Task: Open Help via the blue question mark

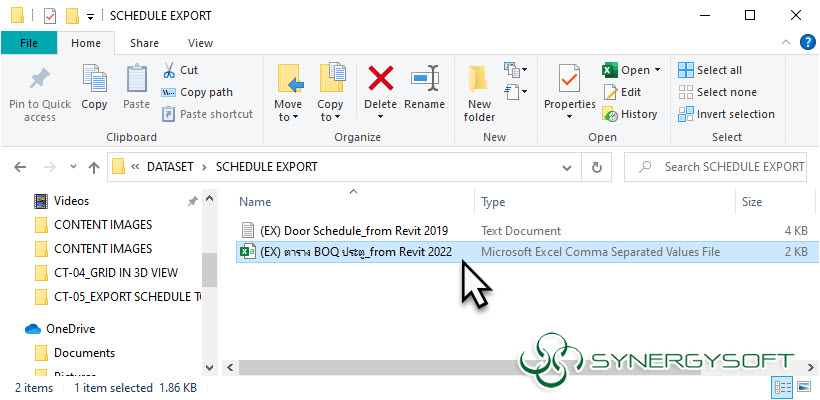Action: [x=808, y=42]
